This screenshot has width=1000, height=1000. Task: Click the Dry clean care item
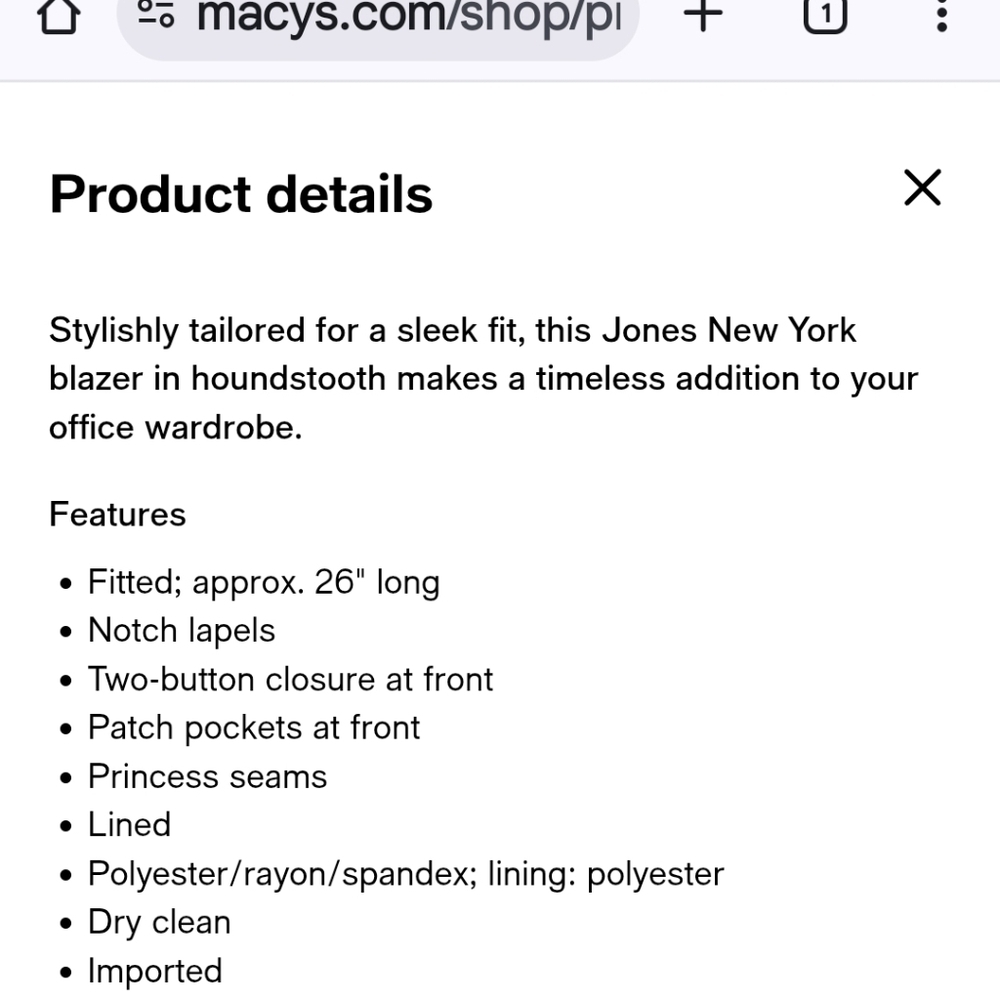(159, 922)
